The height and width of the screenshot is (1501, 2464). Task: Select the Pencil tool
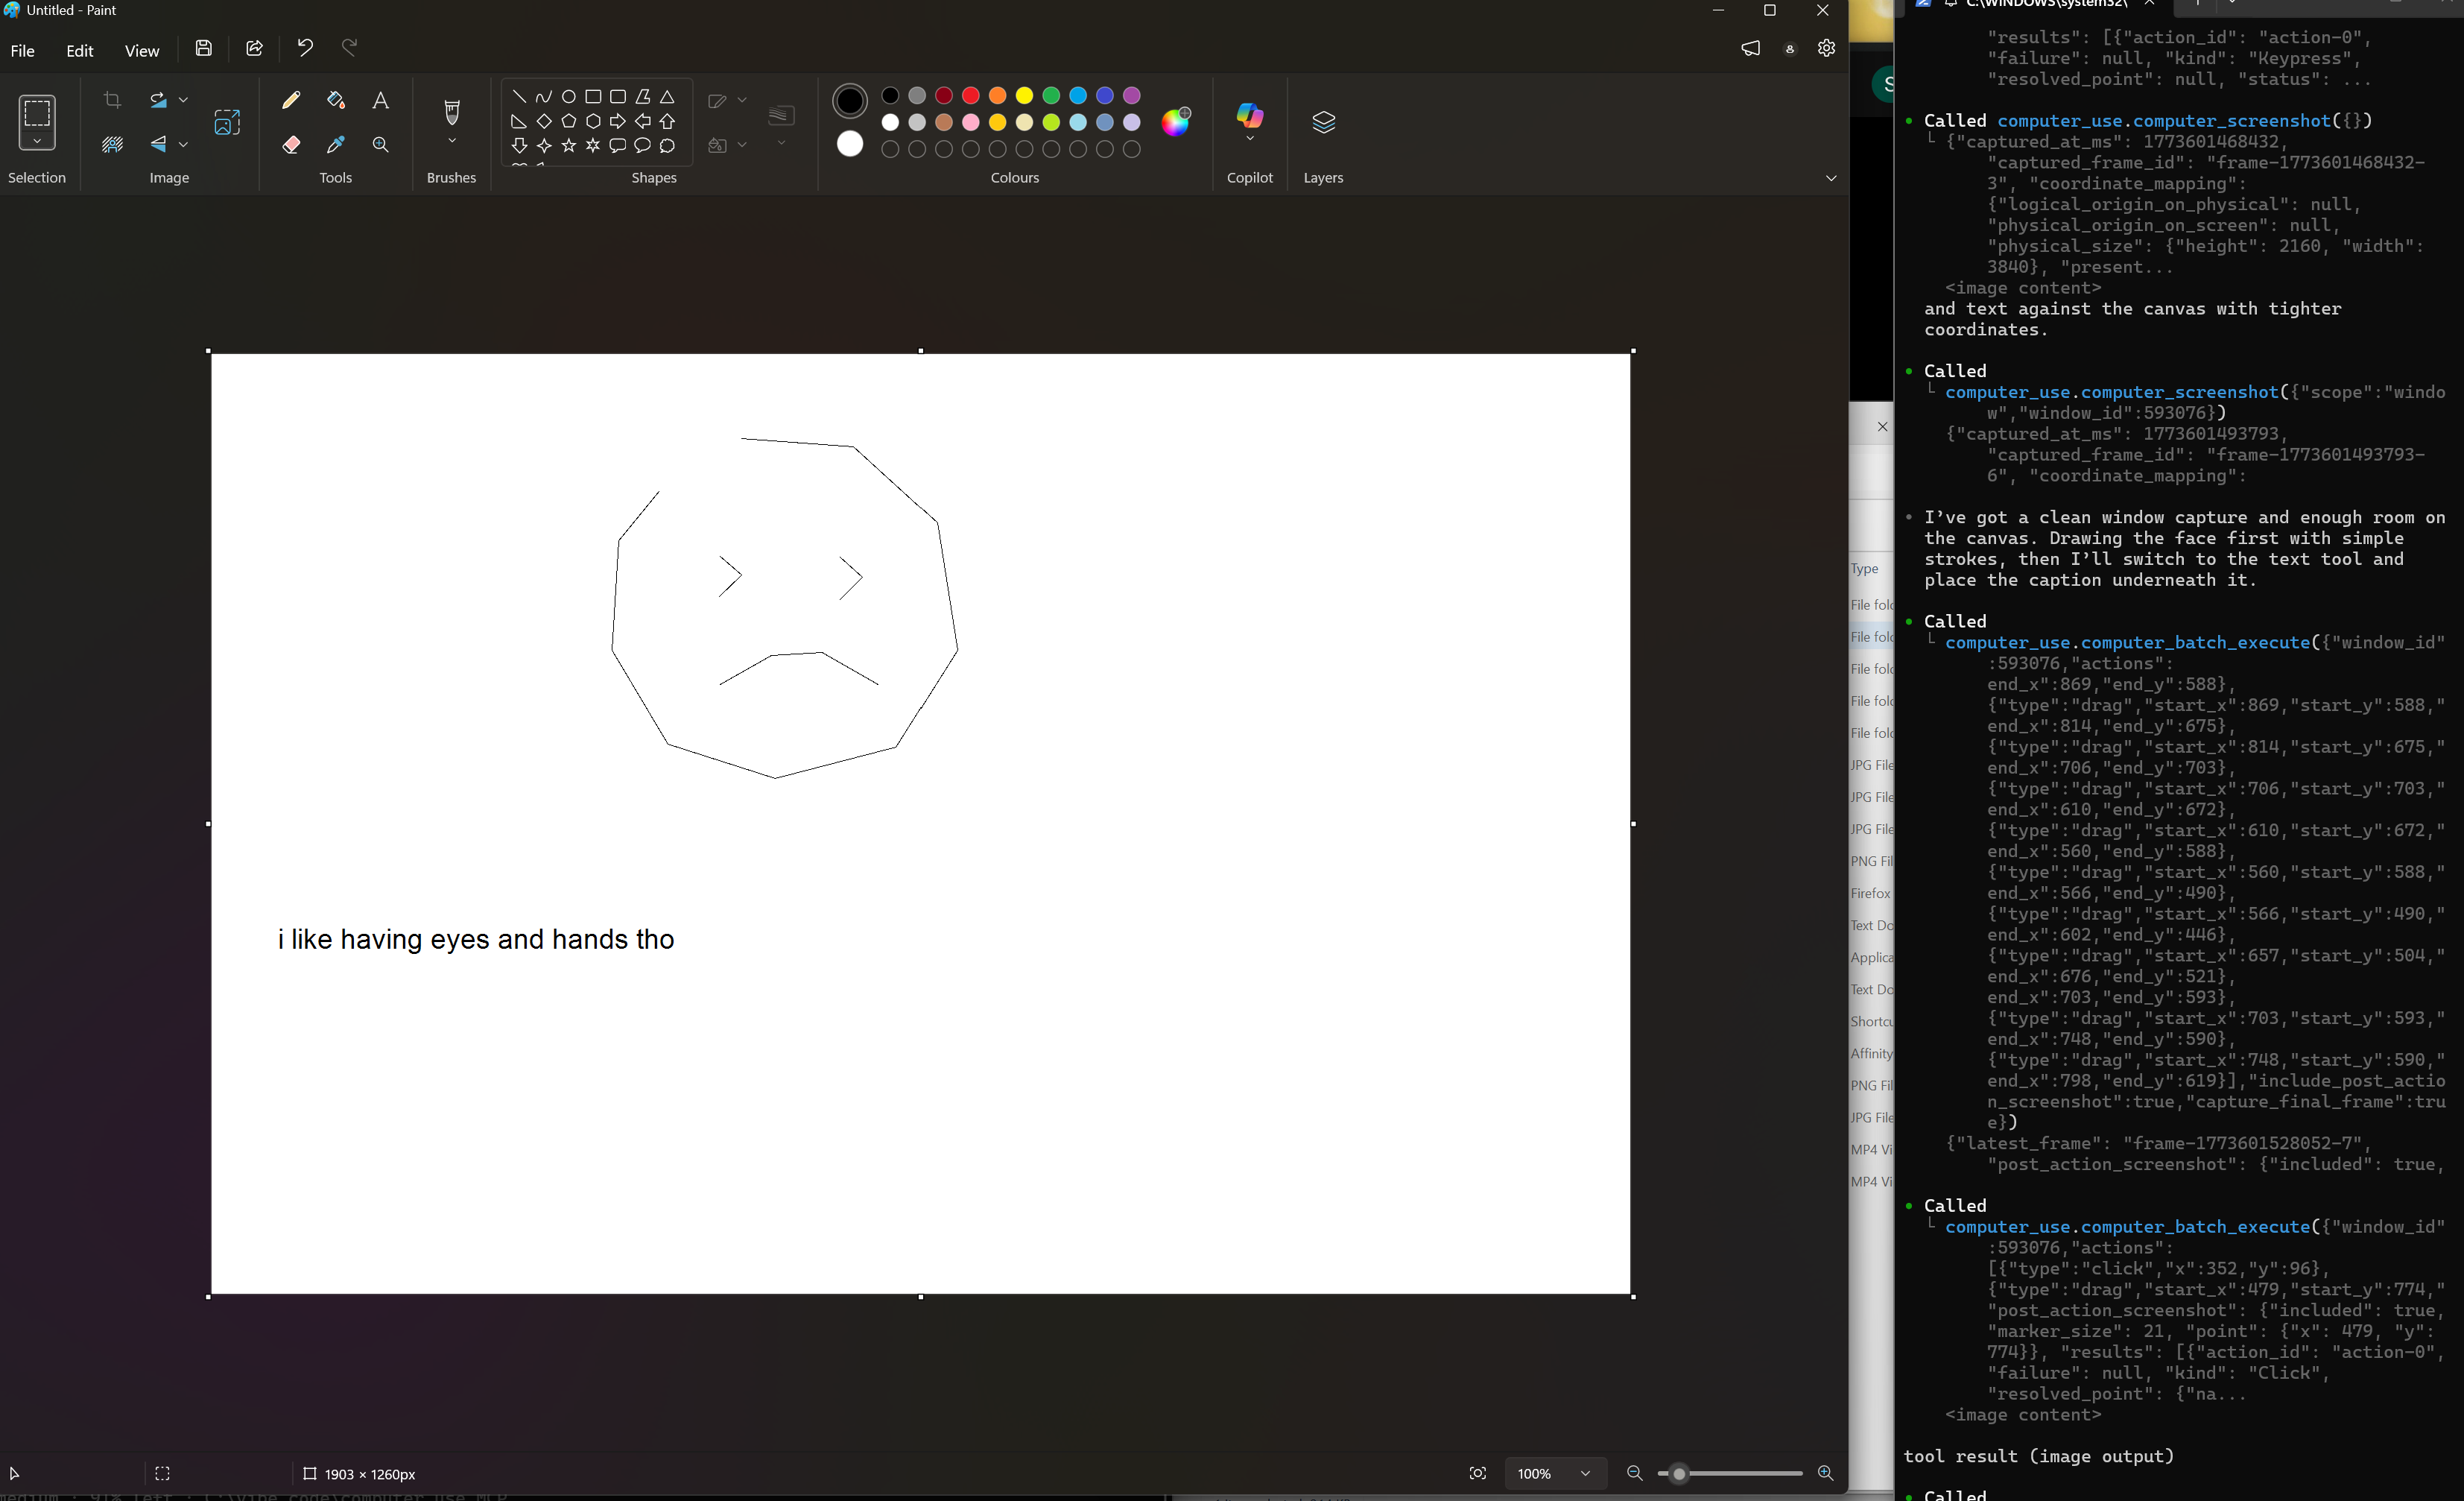tap(291, 100)
